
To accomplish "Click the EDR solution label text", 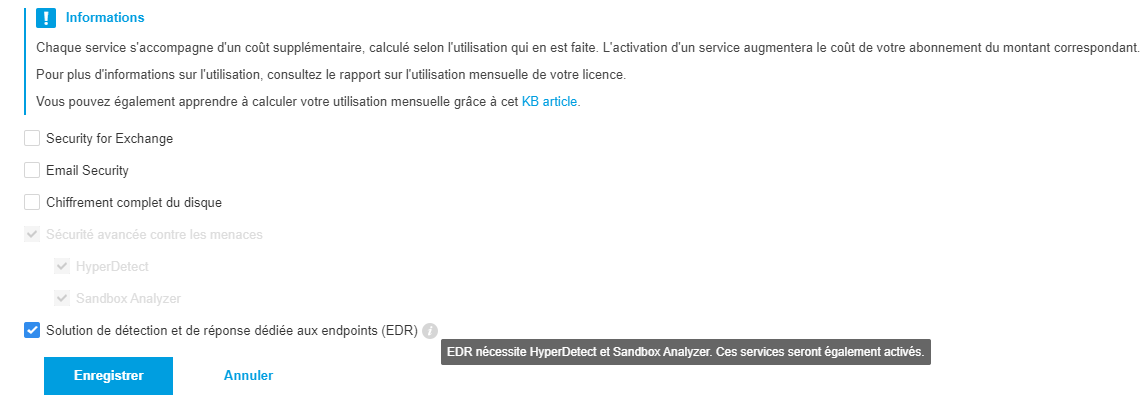I will (x=231, y=331).
